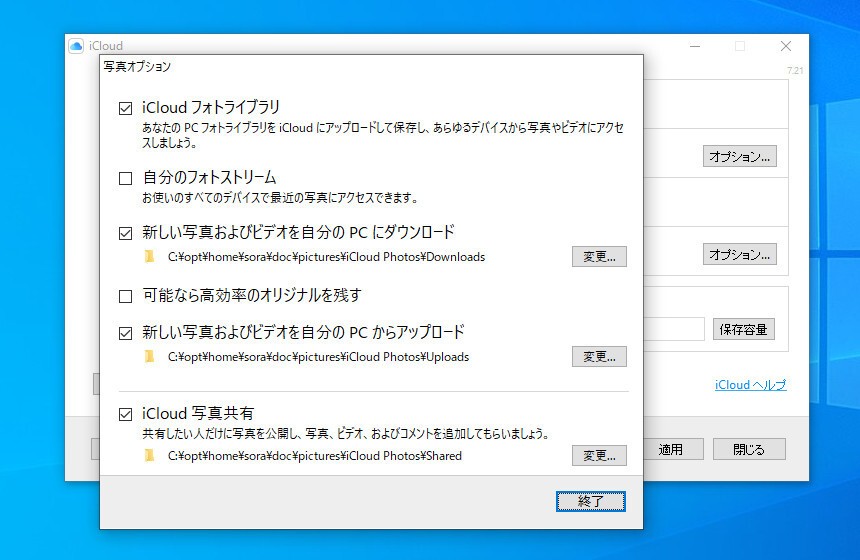Click 変更 button for Shared folder

point(599,456)
